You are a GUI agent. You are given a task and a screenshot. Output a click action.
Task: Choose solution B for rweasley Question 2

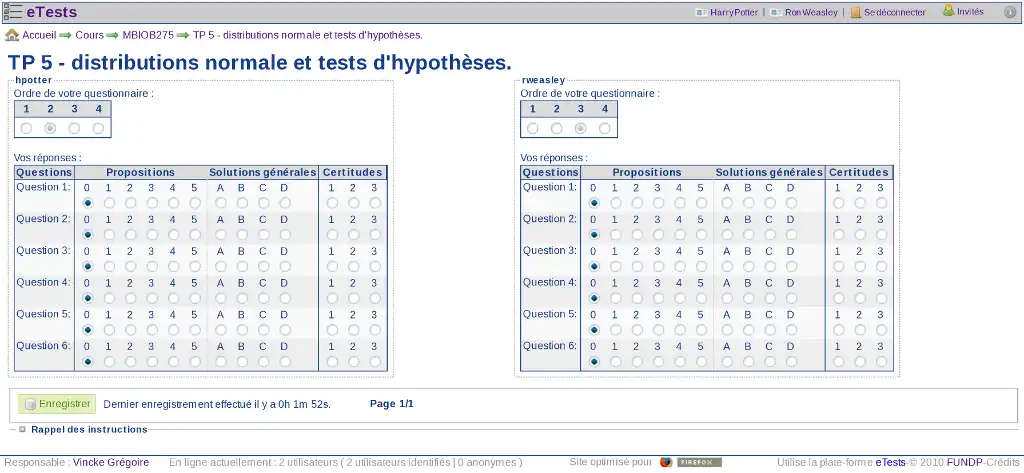click(x=748, y=235)
